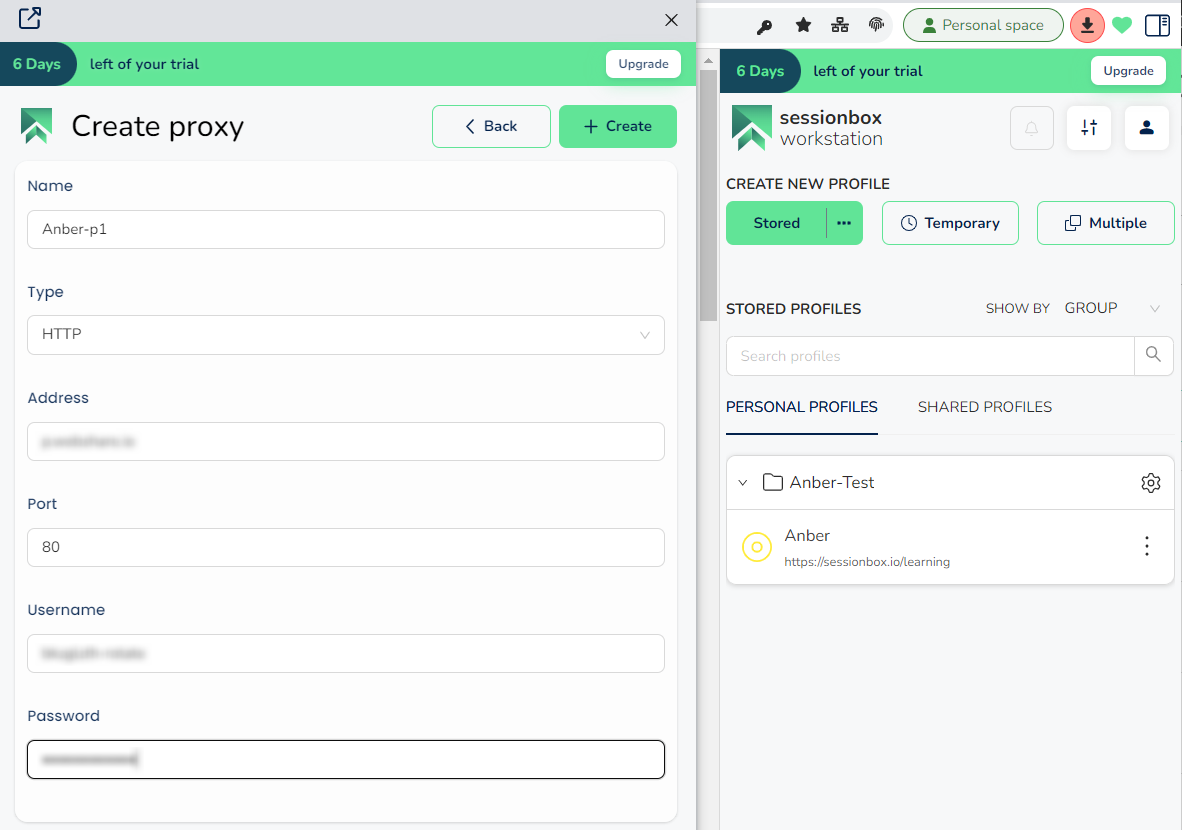Click the key icon in browser toolbar
Screen dimensions: 1182x830
coord(764,26)
